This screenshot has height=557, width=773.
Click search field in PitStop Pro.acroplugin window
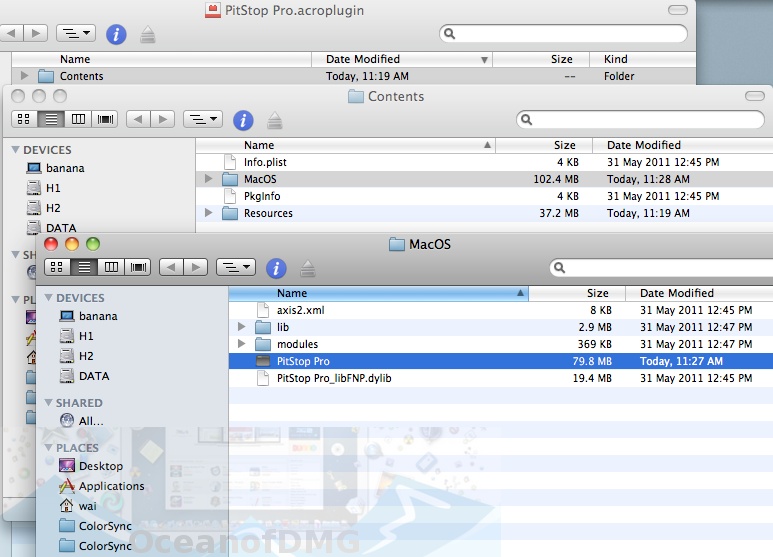tap(563, 34)
